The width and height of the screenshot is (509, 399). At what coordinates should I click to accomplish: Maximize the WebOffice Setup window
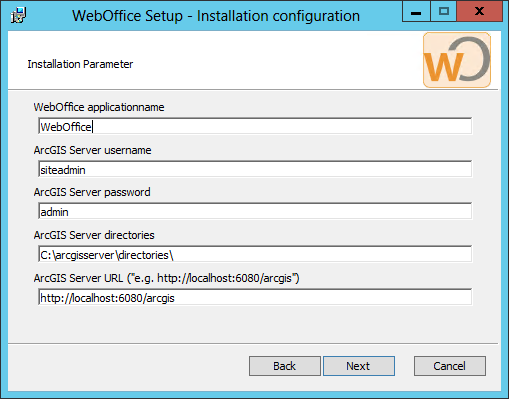click(x=444, y=11)
